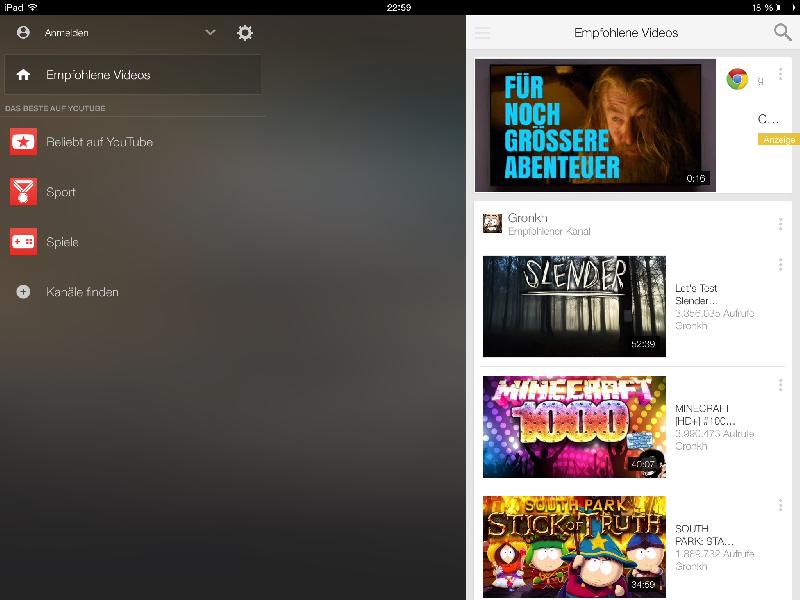Select the Beliebt auf YouTube star icon

tap(23, 142)
